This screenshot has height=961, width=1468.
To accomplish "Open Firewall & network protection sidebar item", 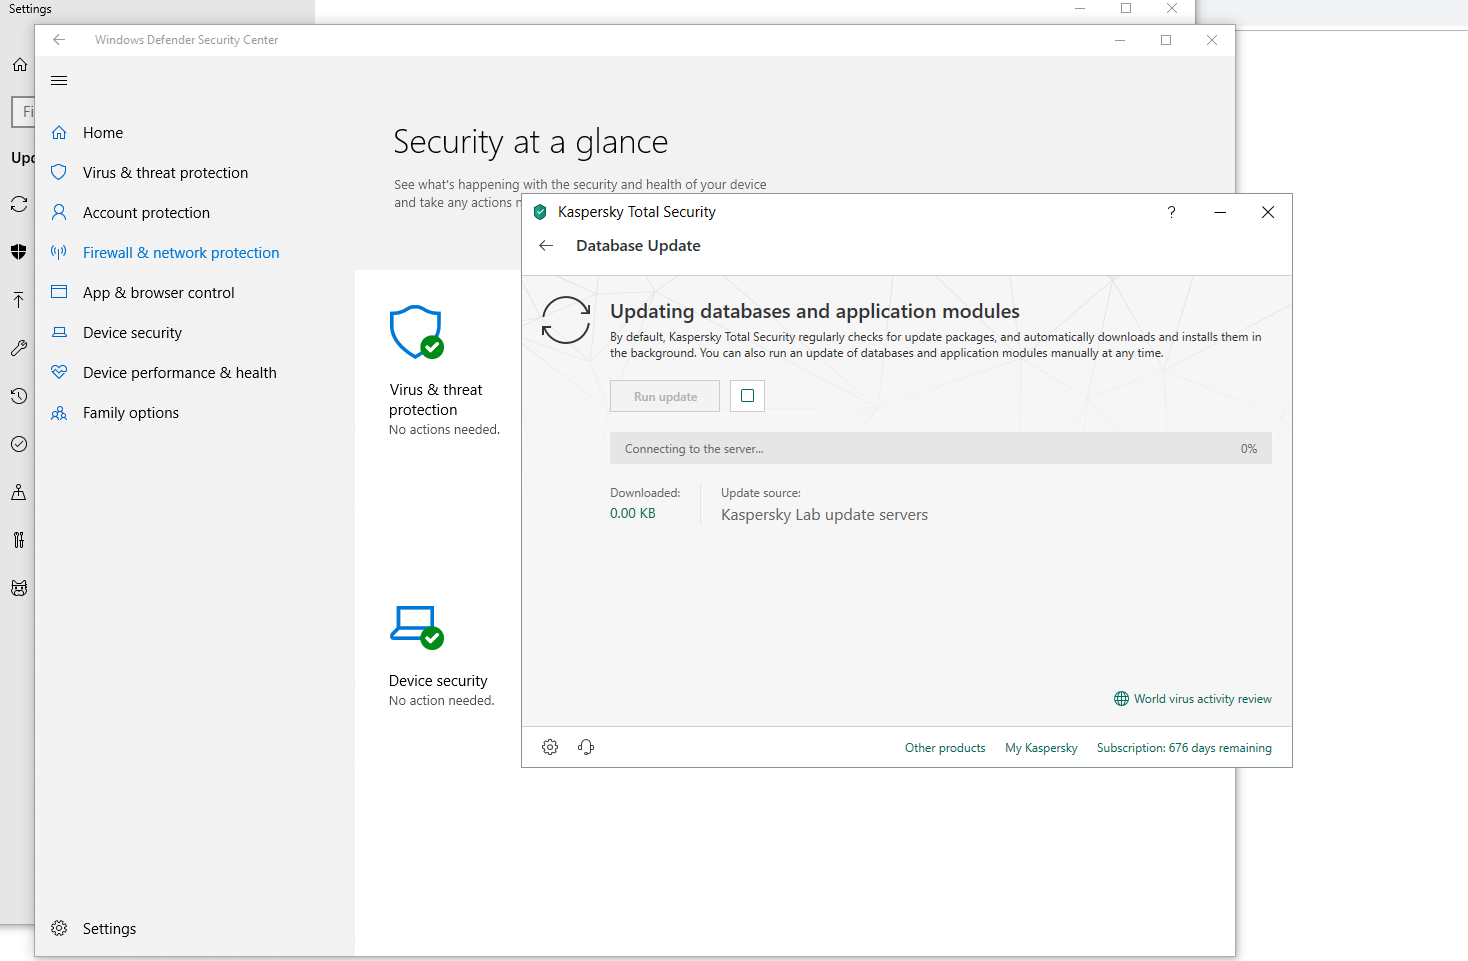I will (181, 253).
